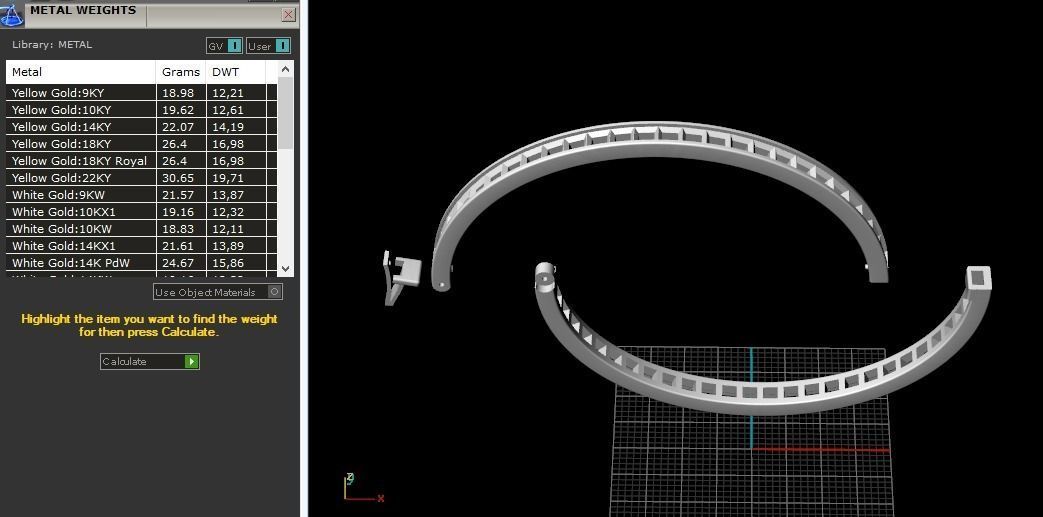Screen dimensions: 1043x517
Task: Select the clasp piece in viewport
Action: [401, 277]
